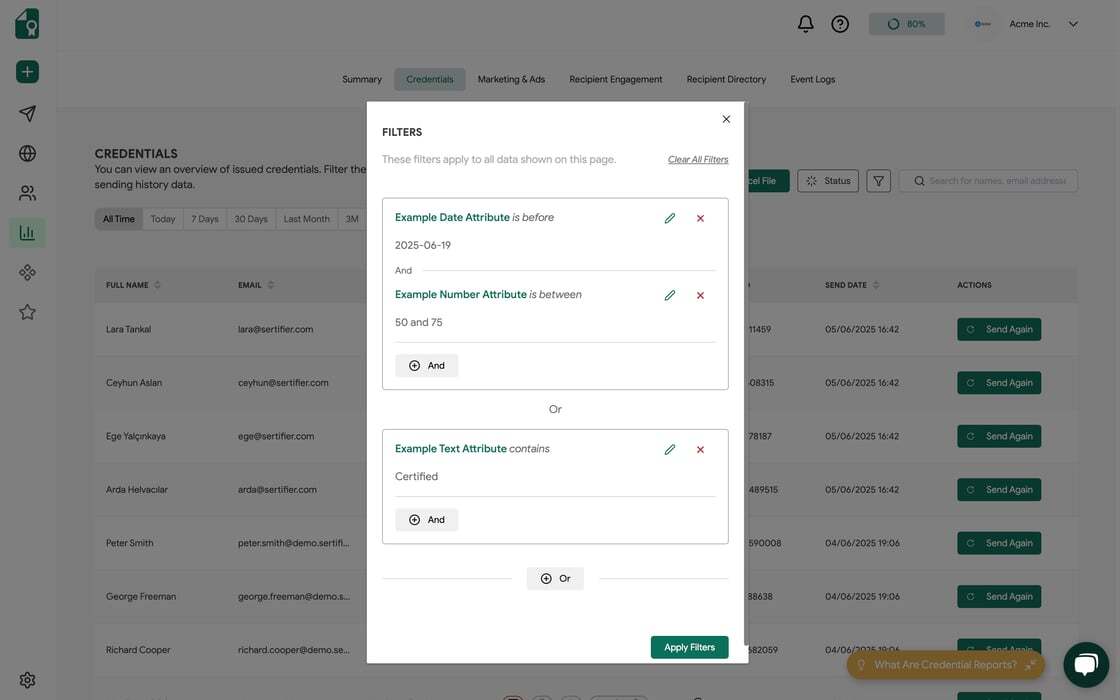Remove the Example Number Attribute filter

click(x=700, y=295)
